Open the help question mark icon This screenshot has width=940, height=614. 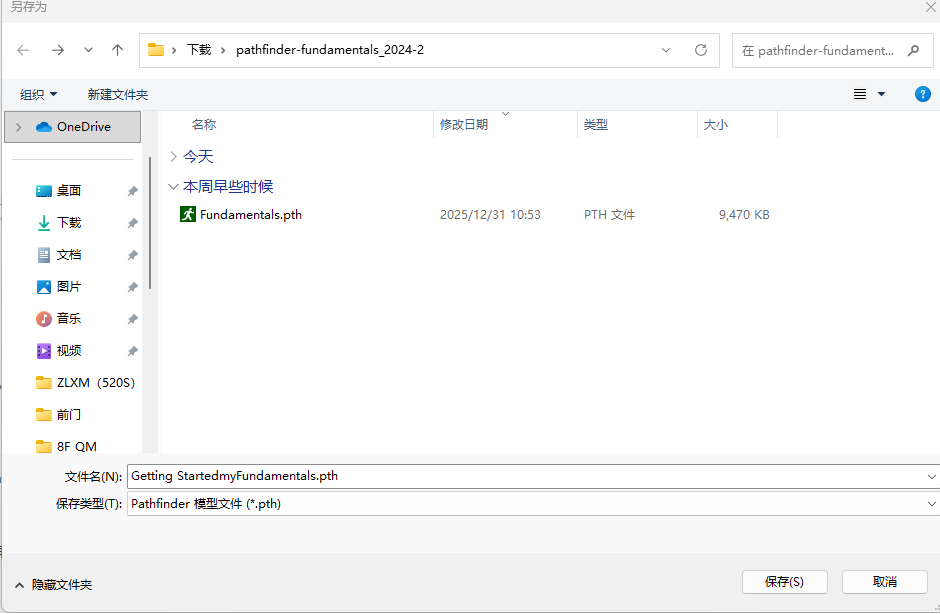923,94
